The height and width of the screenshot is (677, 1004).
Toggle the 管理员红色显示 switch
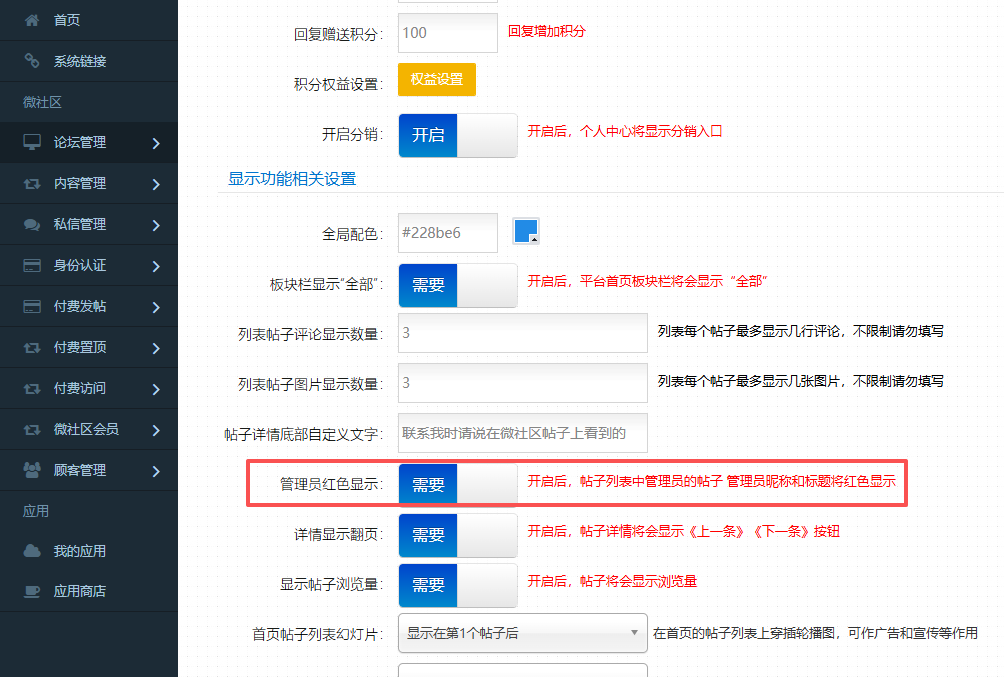pos(457,485)
